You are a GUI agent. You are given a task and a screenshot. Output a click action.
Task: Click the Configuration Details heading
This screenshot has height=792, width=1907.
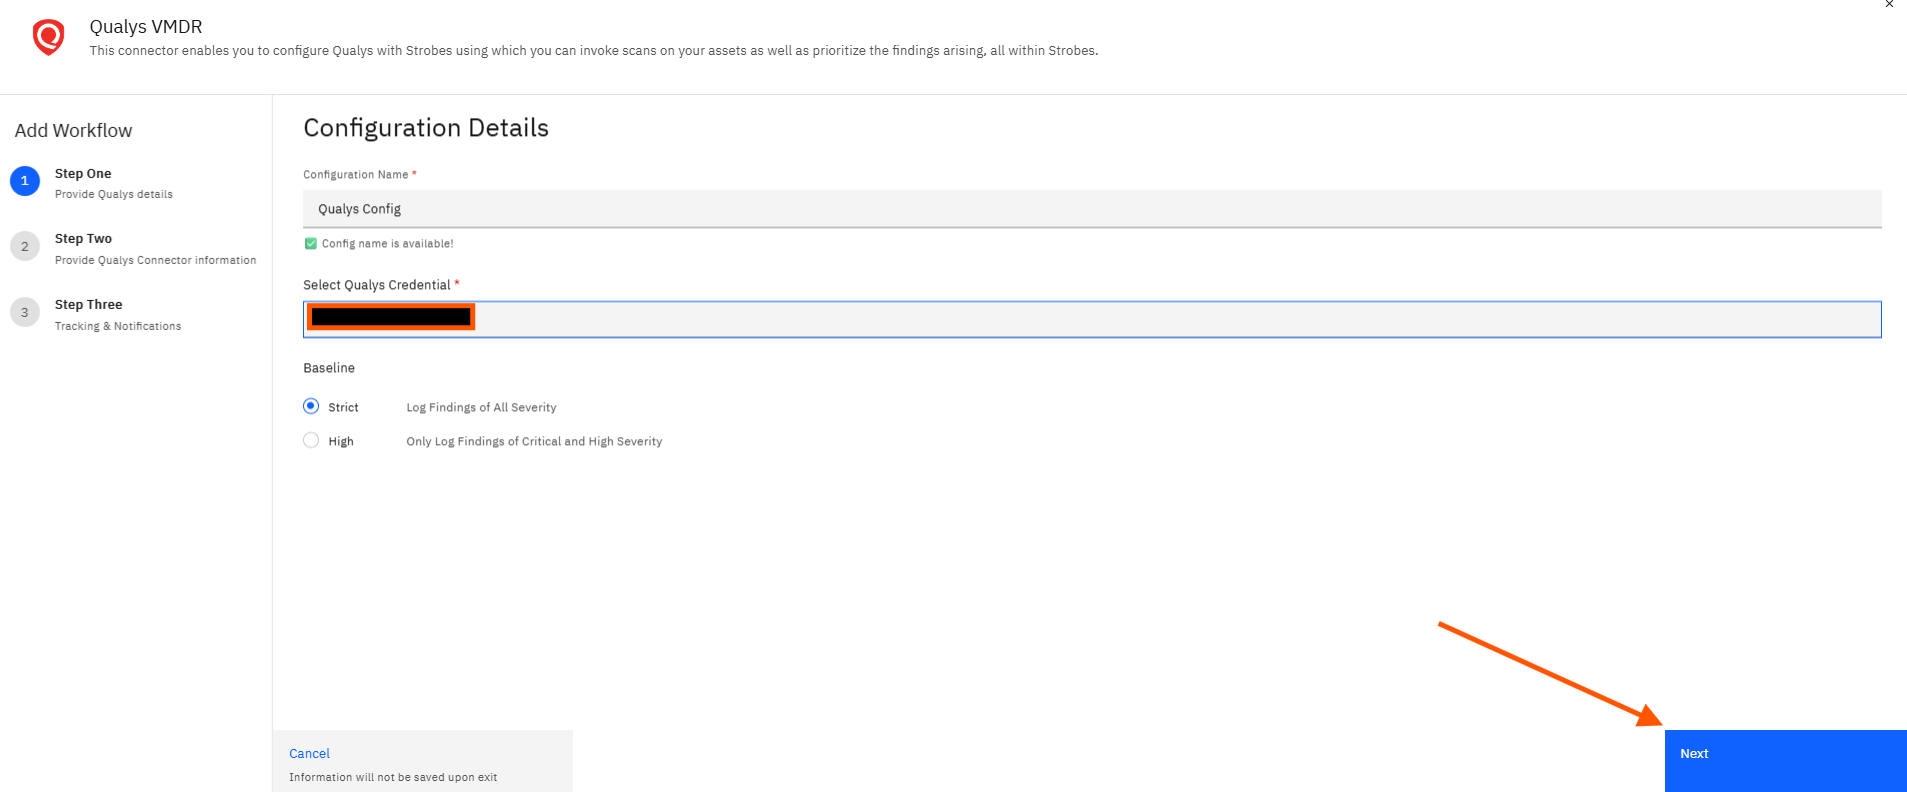click(426, 128)
